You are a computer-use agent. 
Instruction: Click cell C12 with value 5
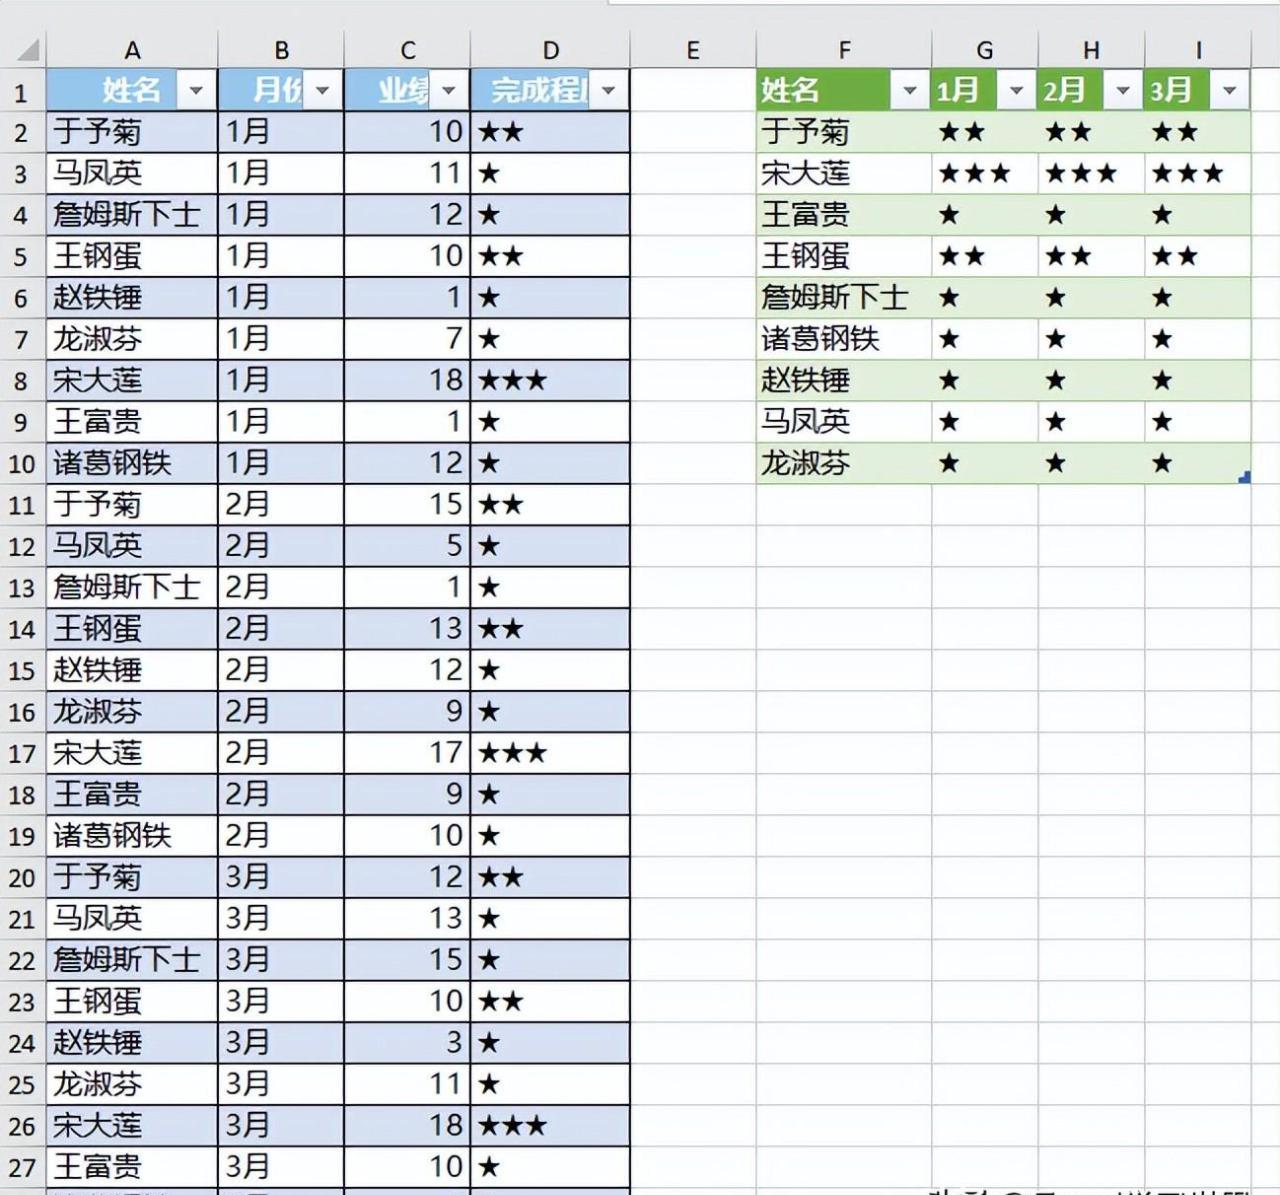click(x=407, y=546)
